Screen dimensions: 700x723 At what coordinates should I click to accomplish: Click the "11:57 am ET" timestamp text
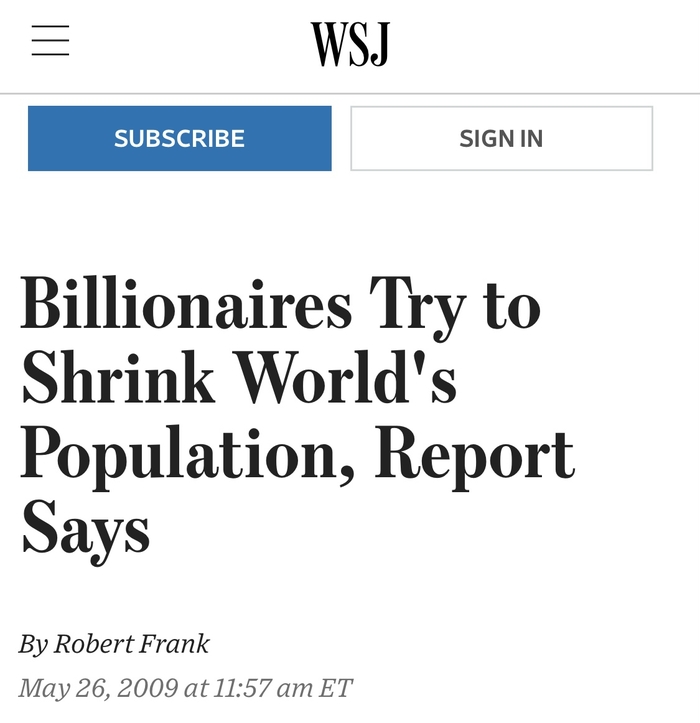pos(283,688)
